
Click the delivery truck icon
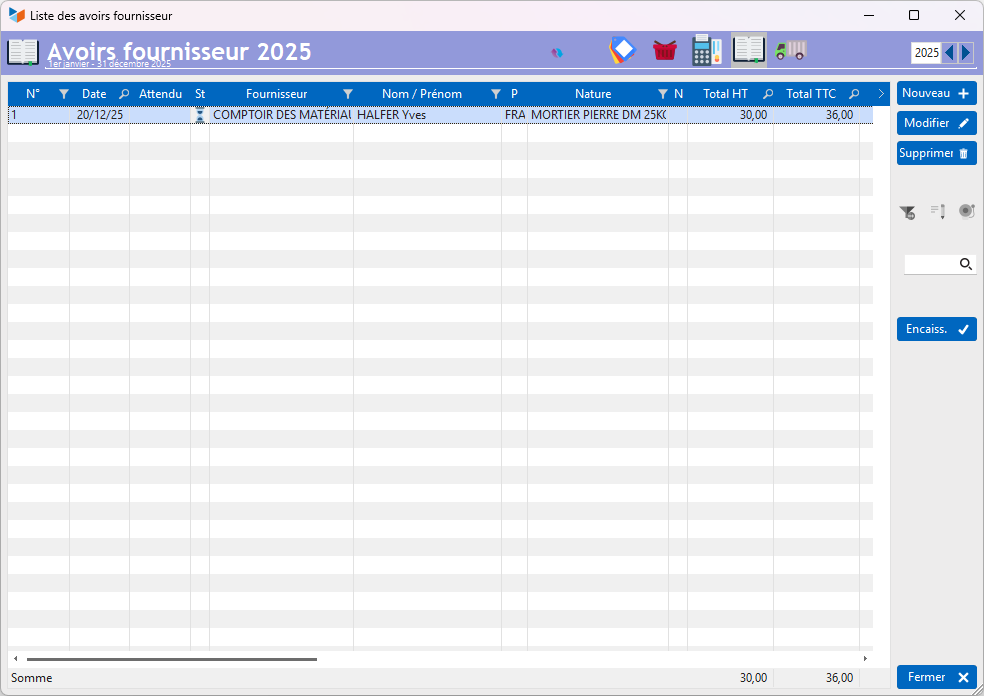791,50
